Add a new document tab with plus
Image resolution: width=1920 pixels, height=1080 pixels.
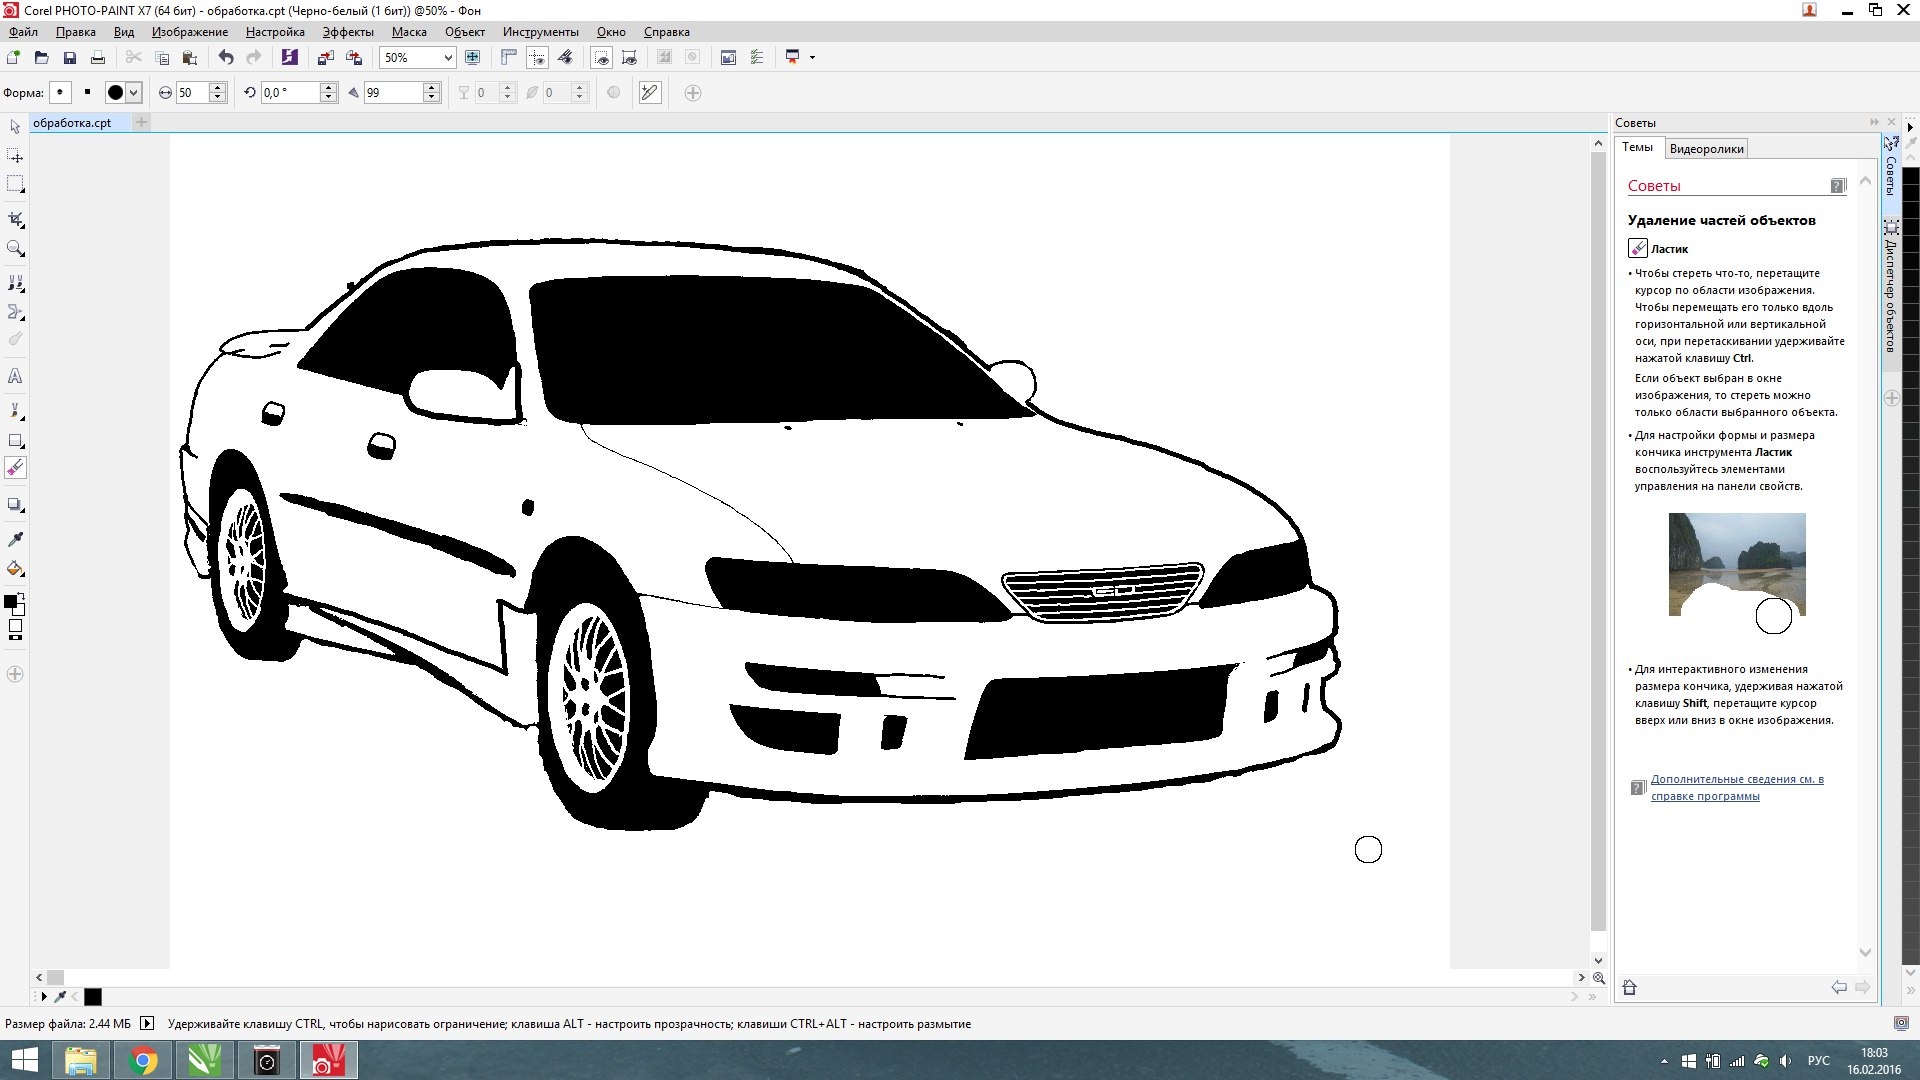(x=142, y=123)
